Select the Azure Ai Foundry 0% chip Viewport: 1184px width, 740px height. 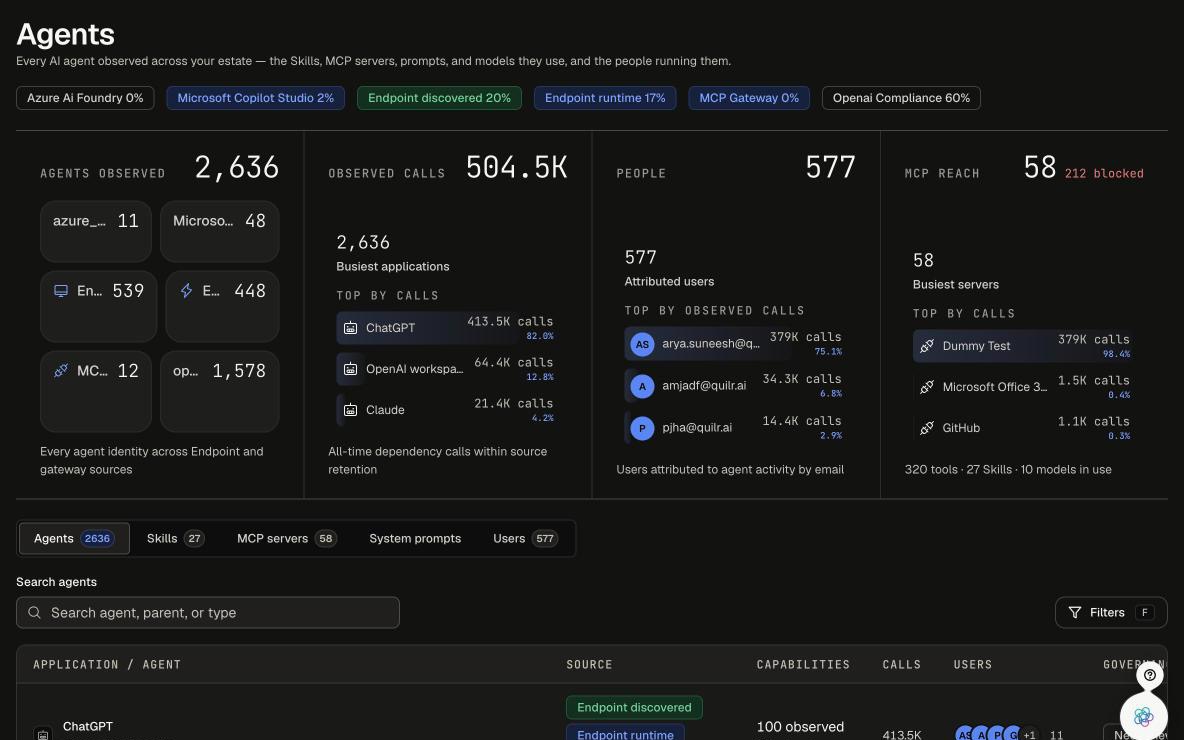pyautogui.click(x=85, y=98)
